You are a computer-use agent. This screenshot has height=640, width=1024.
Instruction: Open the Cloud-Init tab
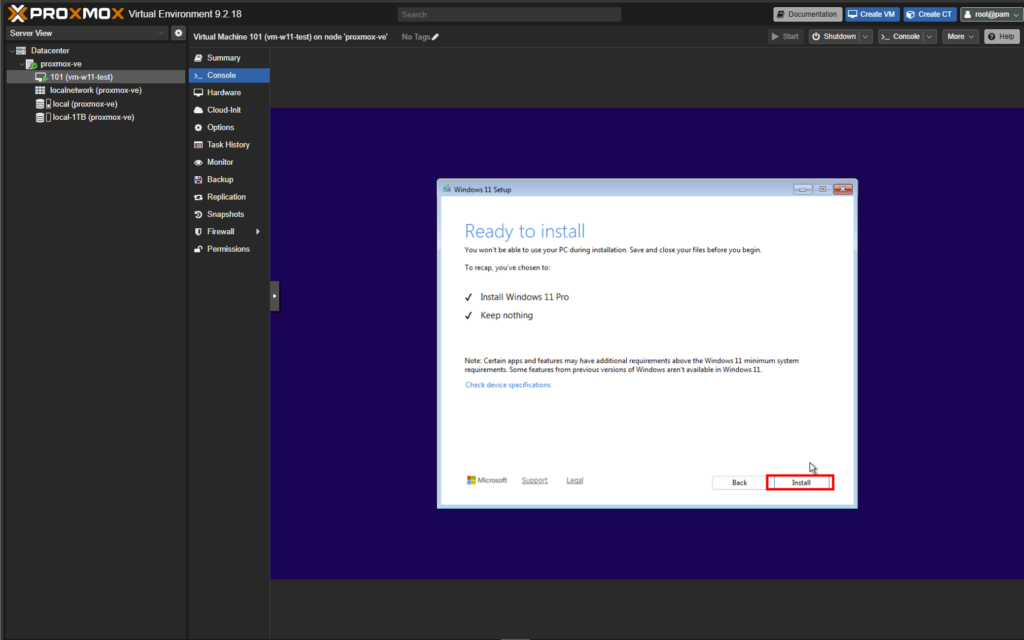coord(229,110)
